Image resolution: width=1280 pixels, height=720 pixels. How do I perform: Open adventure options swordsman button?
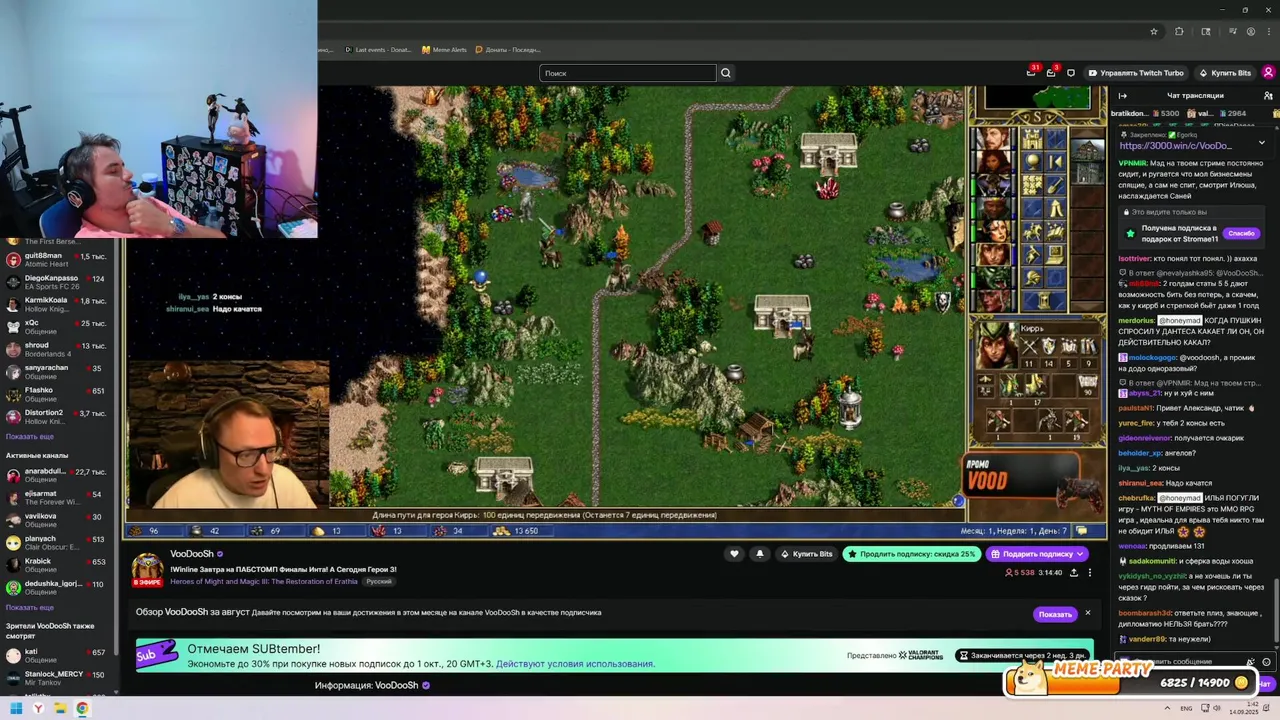tap(1032, 254)
